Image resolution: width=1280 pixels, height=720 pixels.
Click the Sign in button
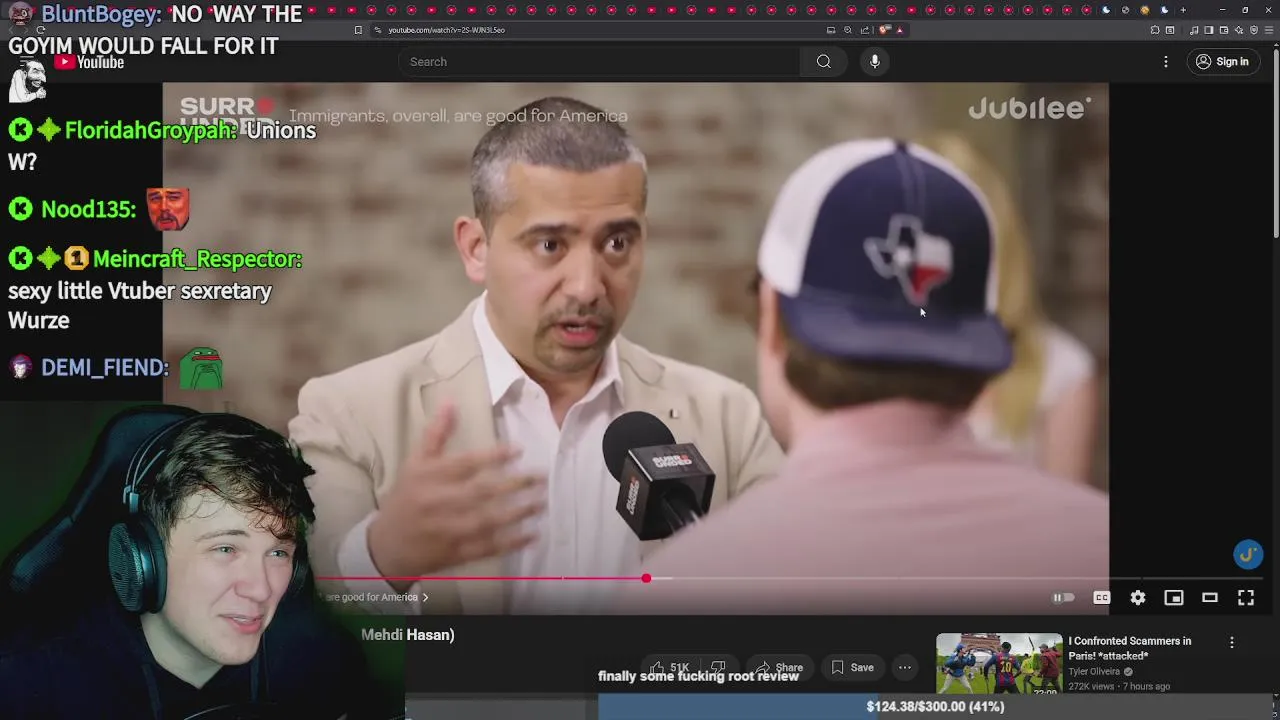1222,62
